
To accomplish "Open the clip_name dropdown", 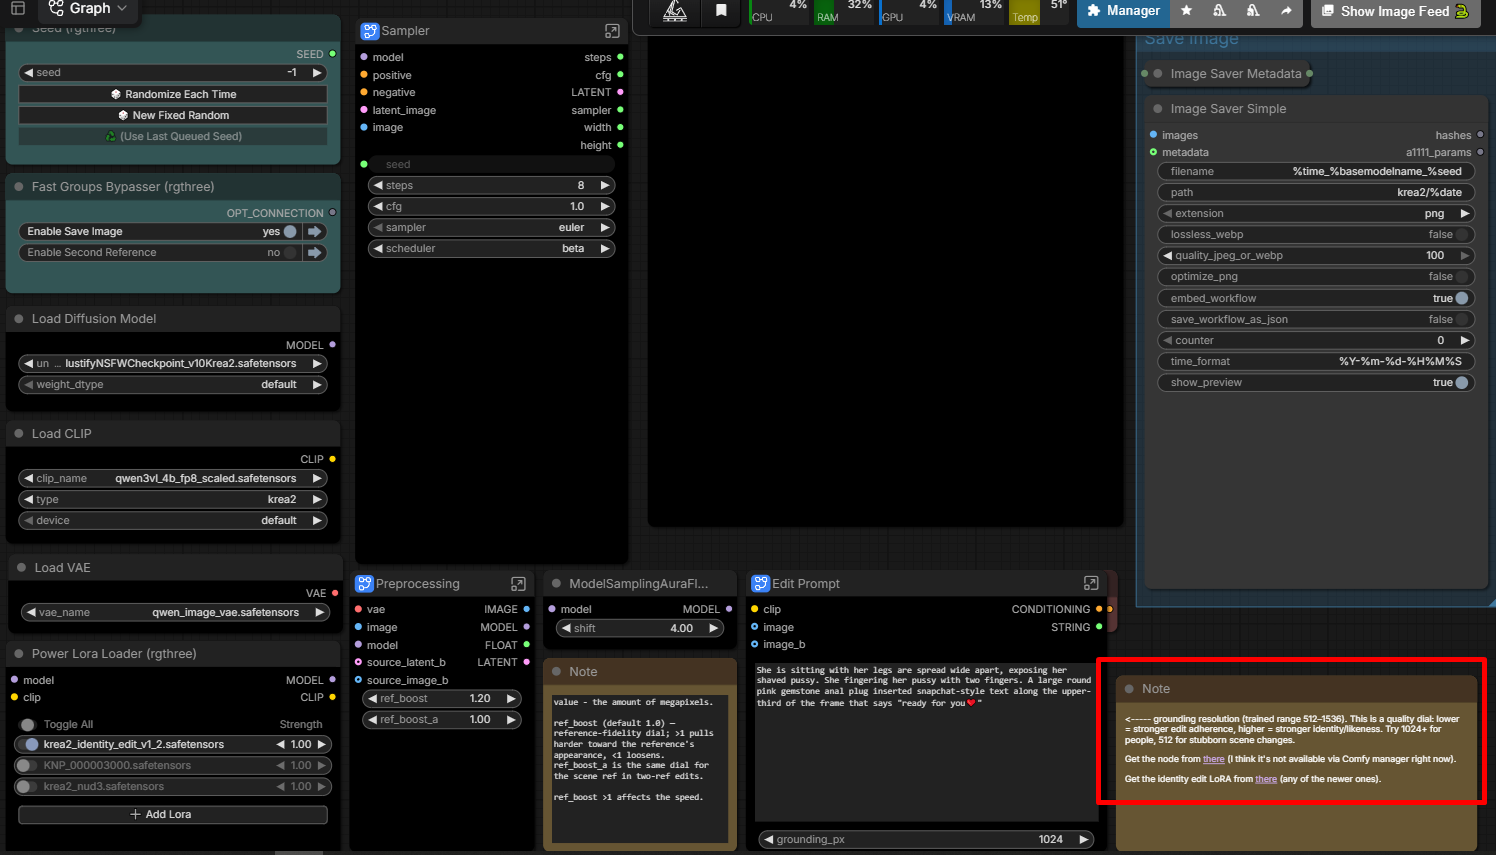I will (173, 479).
